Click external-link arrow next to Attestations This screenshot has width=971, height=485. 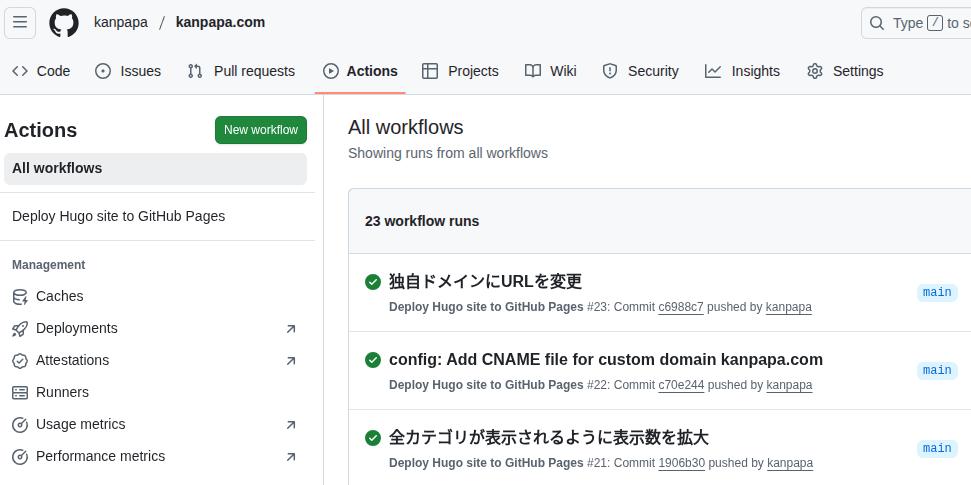pos(291,361)
